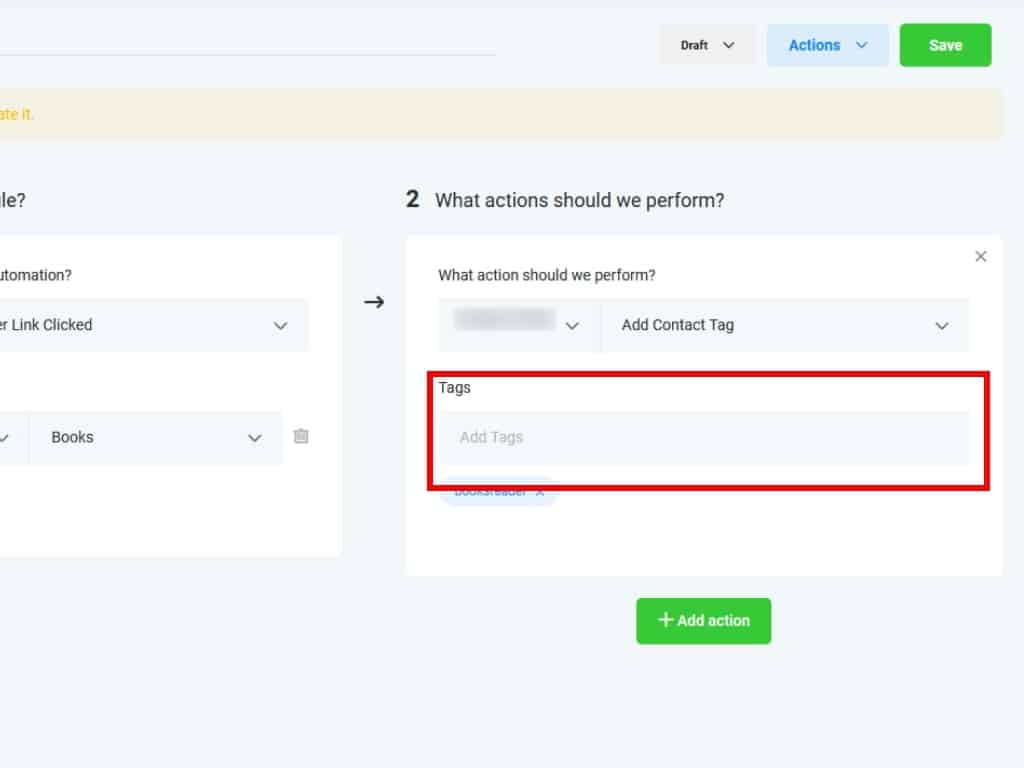Click the yellow notice banner
The width and height of the screenshot is (1024, 768).
pyautogui.click(x=500, y=114)
